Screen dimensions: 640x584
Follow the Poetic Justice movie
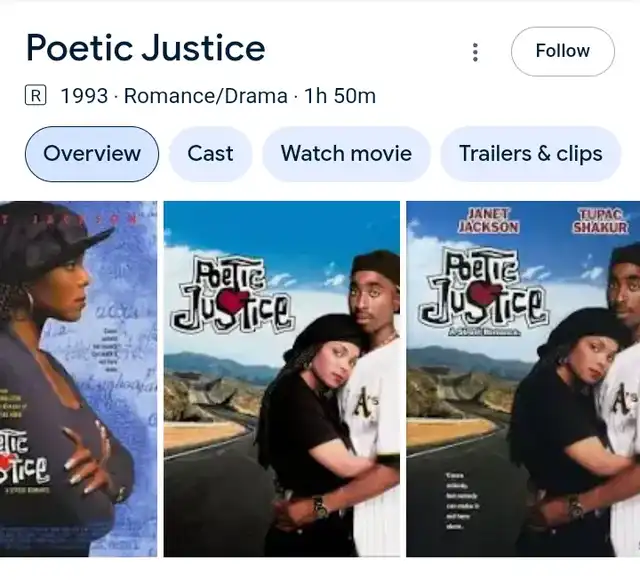(562, 51)
